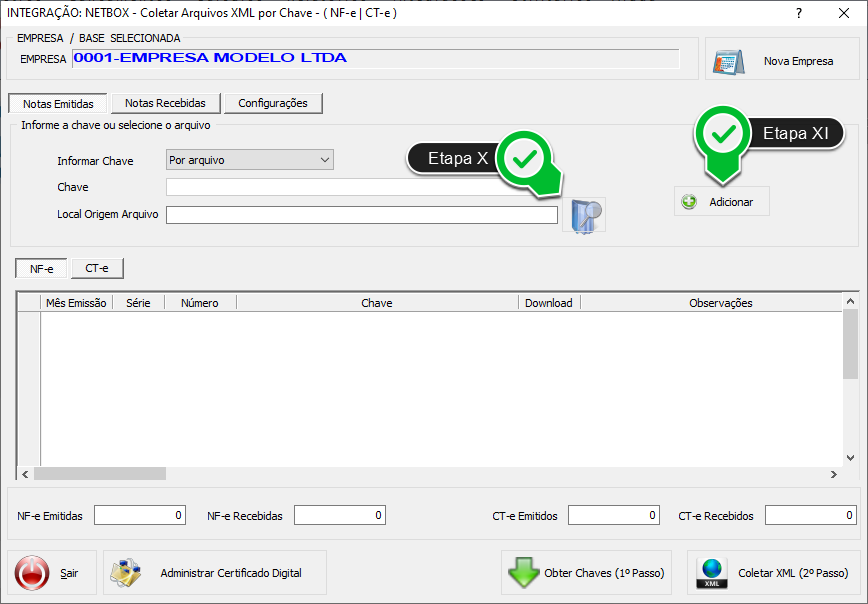The width and height of the screenshot is (868, 604).
Task: Open the Configurações tab
Action: pyautogui.click(x=273, y=103)
